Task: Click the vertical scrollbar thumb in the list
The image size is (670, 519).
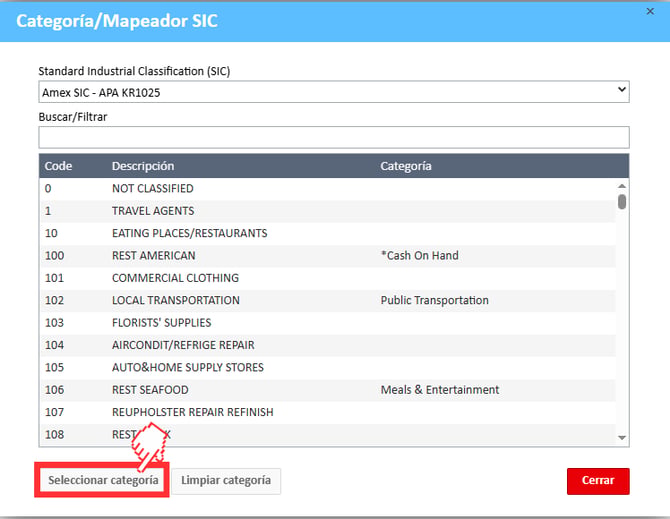Action: click(622, 202)
